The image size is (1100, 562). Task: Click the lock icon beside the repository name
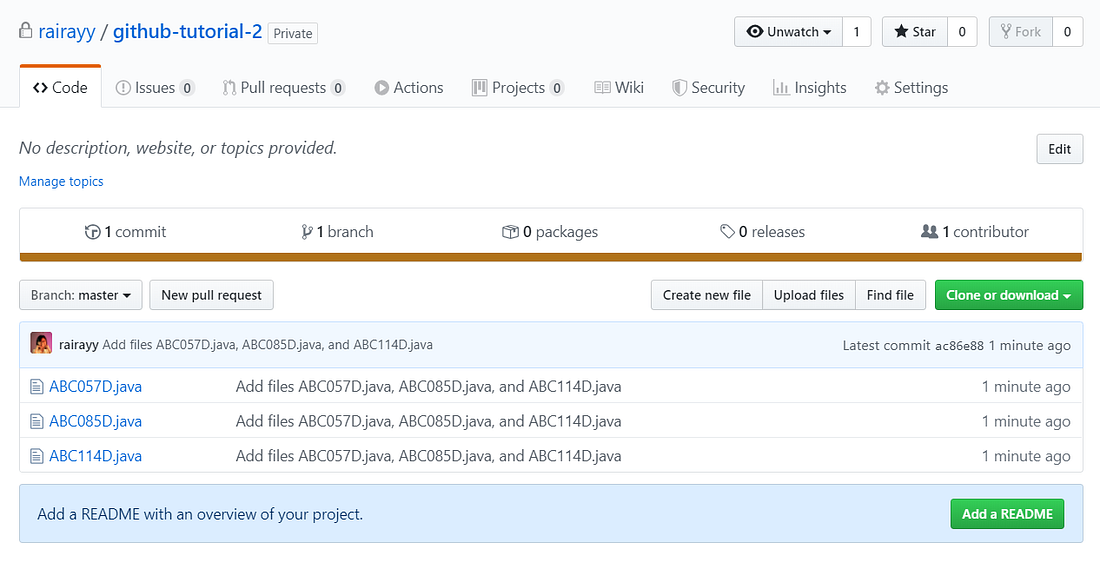(x=25, y=30)
